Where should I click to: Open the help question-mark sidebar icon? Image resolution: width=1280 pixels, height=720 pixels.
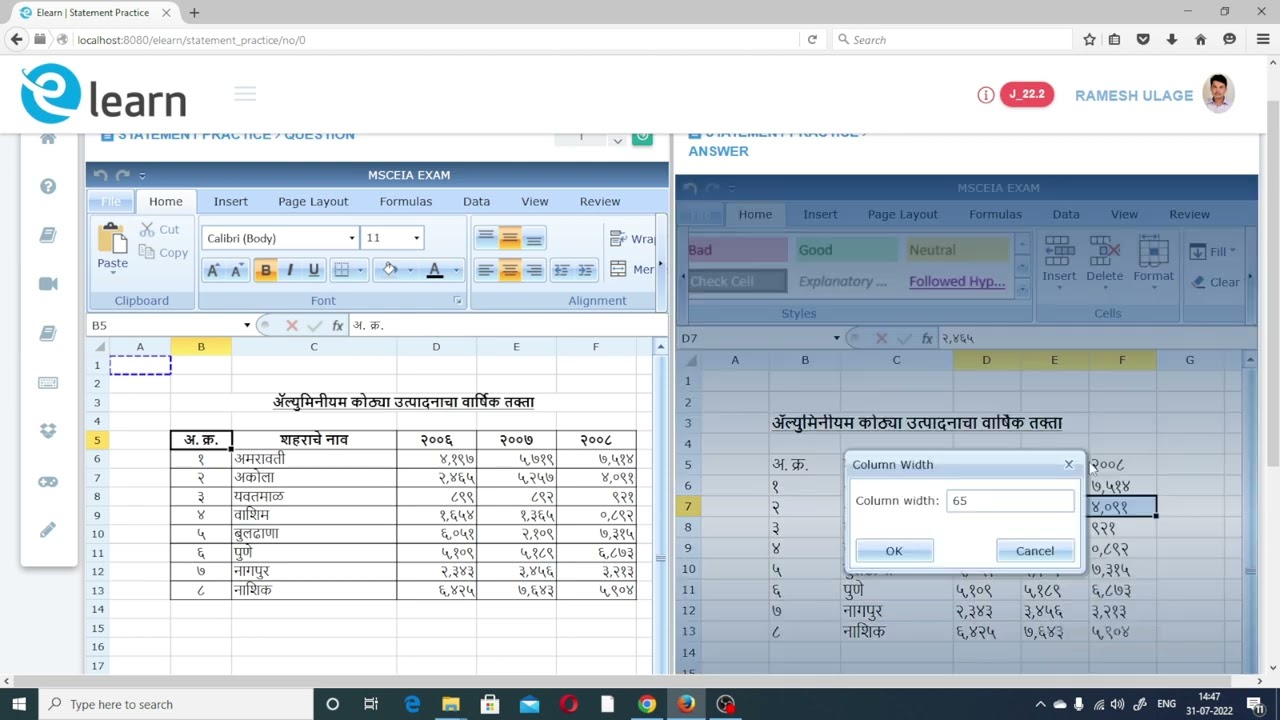tap(48, 186)
